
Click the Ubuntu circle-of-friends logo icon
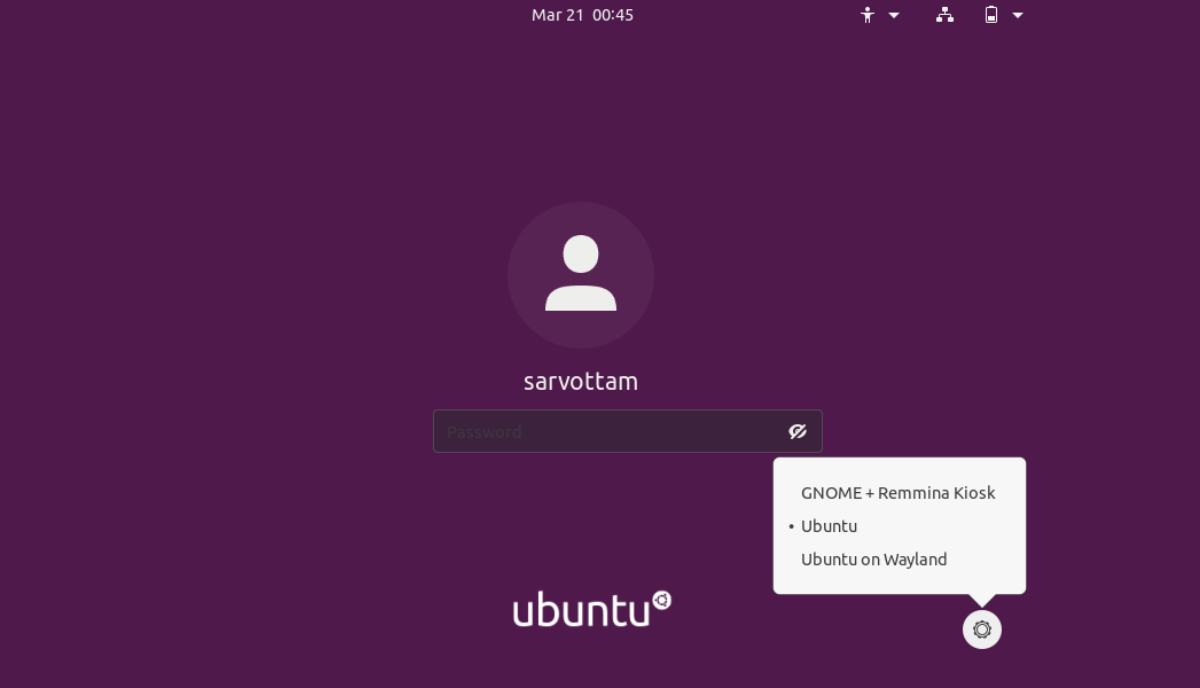pyautogui.click(x=661, y=601)
